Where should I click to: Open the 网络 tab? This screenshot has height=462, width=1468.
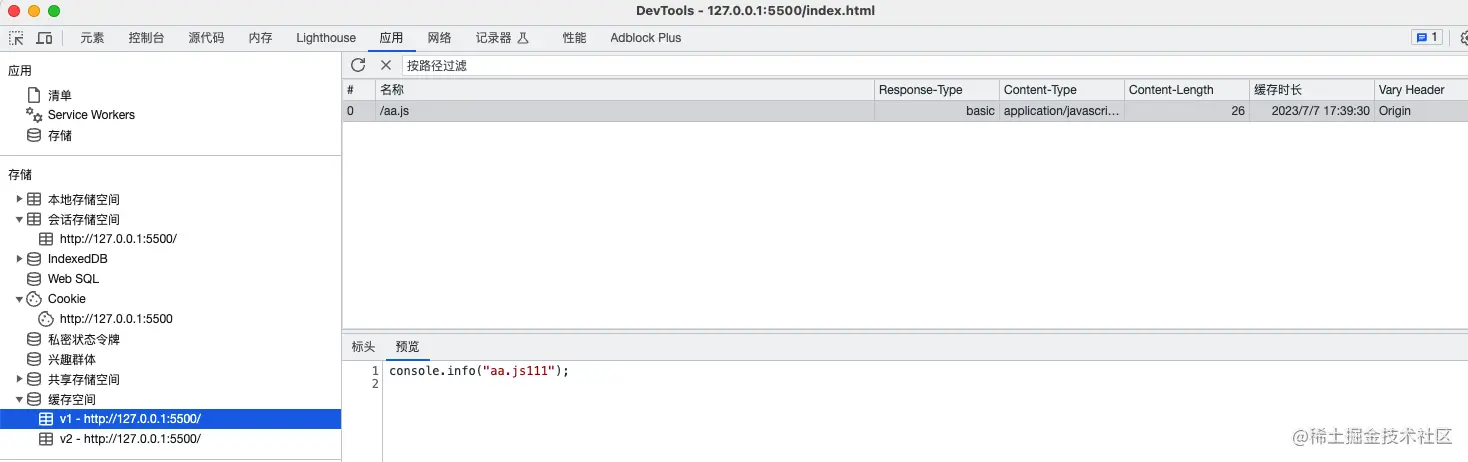click(x=439, y=38)
